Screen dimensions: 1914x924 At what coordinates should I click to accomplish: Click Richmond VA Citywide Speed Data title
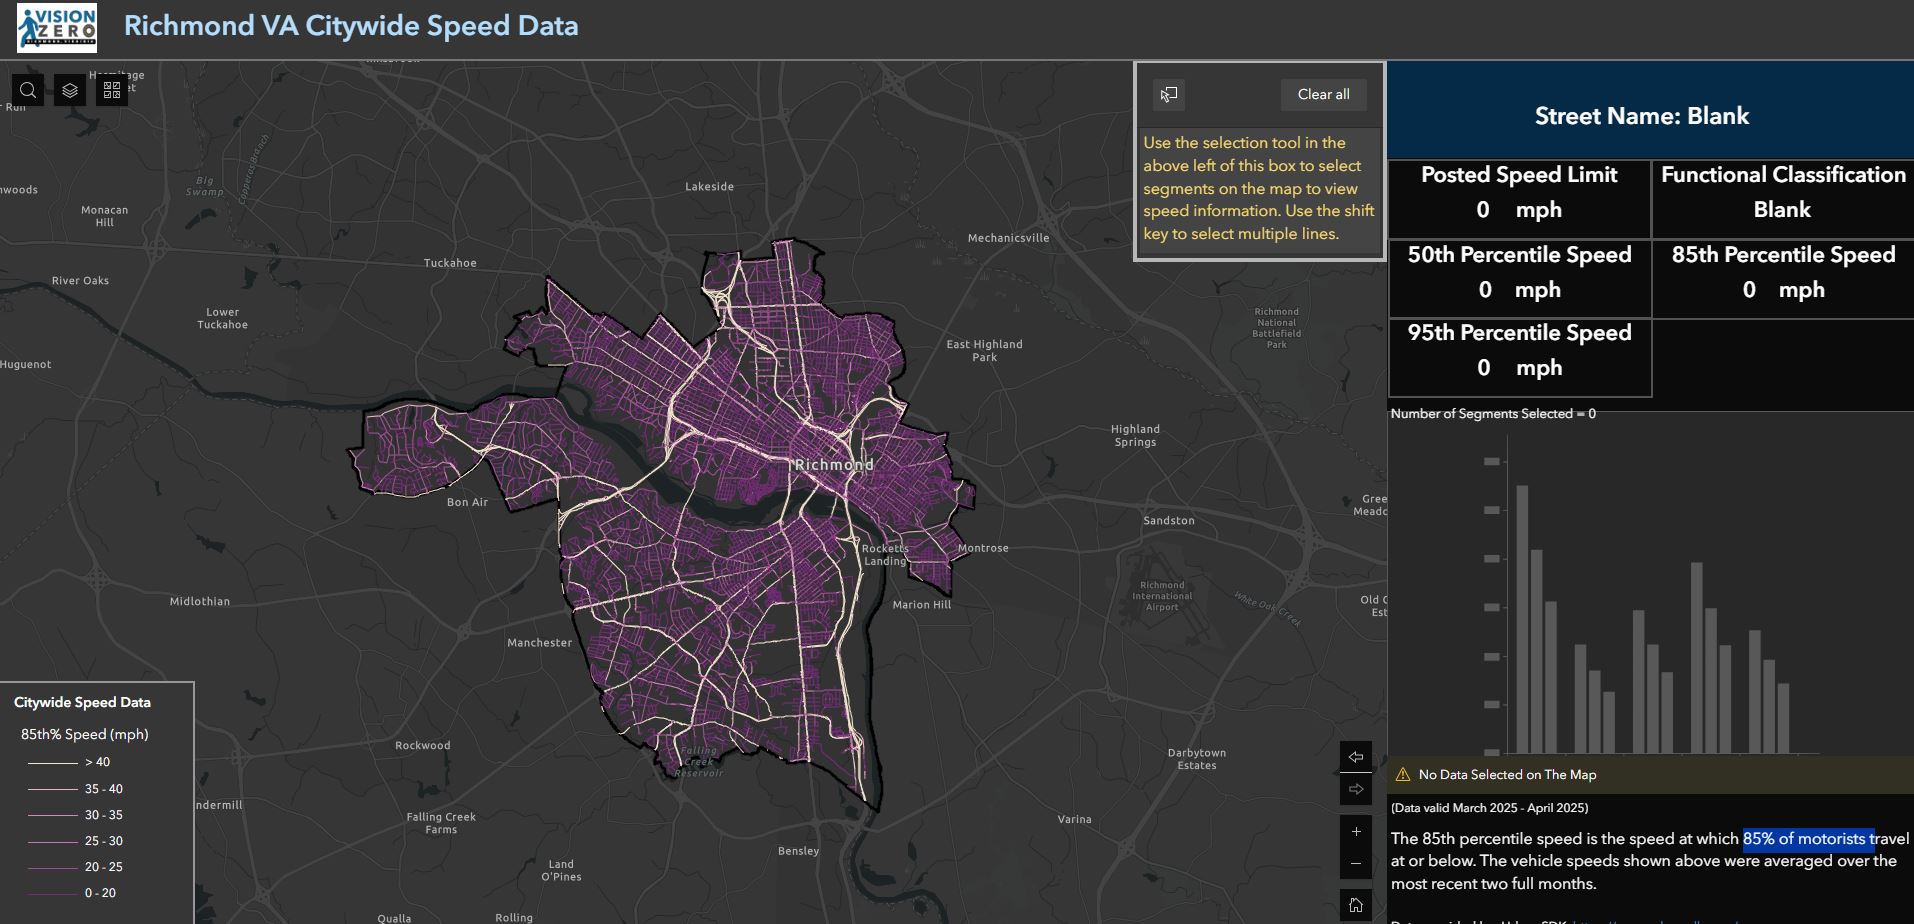(351, 26)
